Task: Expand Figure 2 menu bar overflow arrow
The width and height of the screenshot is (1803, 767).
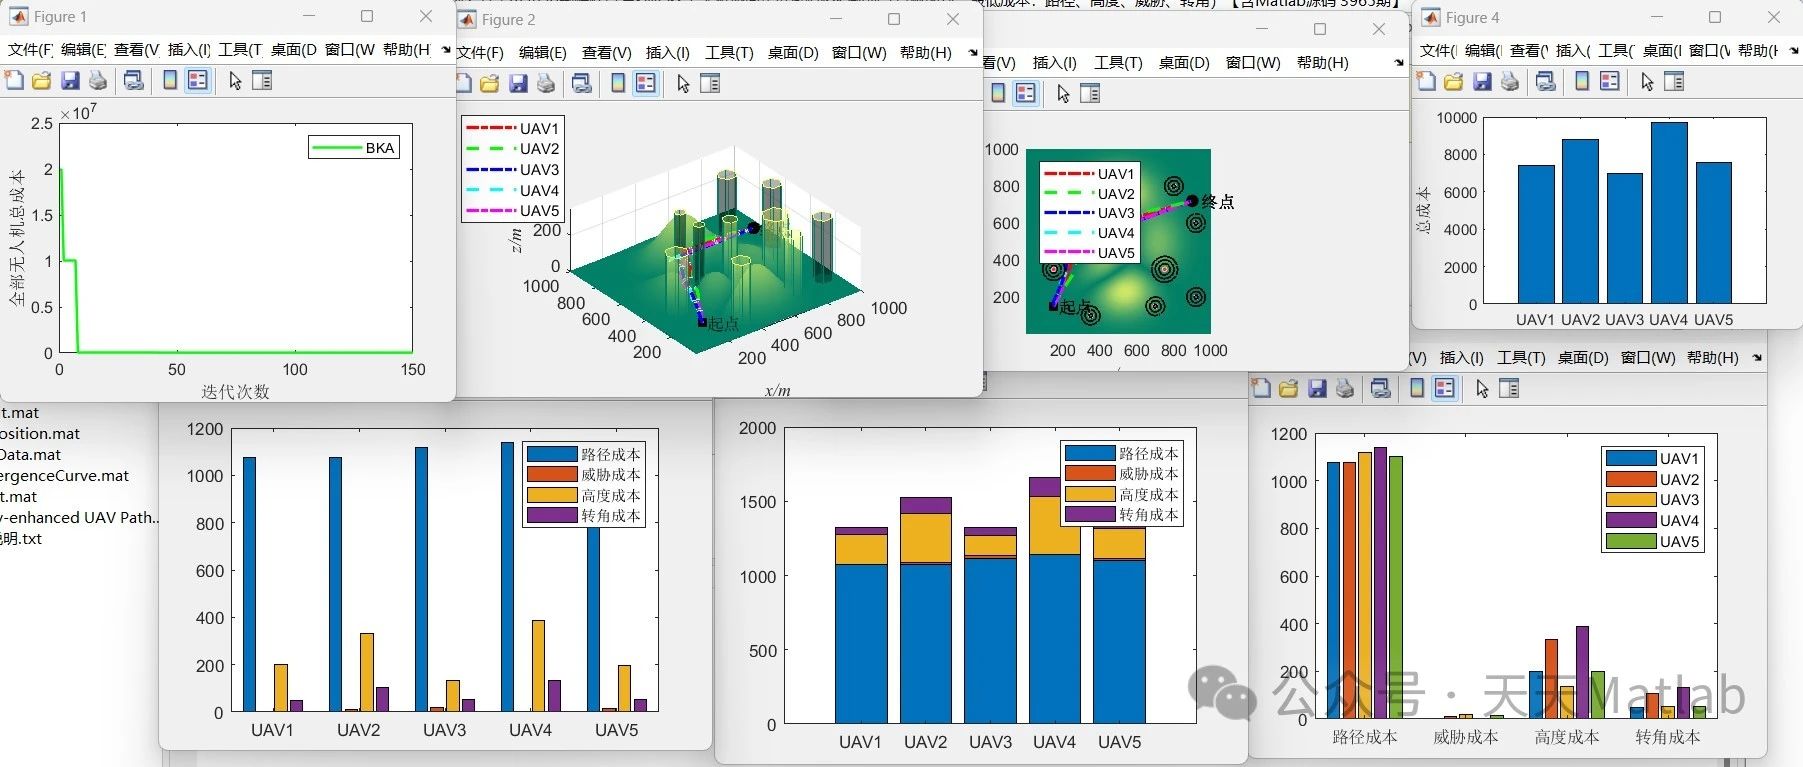Action: [x=973, y=52]
